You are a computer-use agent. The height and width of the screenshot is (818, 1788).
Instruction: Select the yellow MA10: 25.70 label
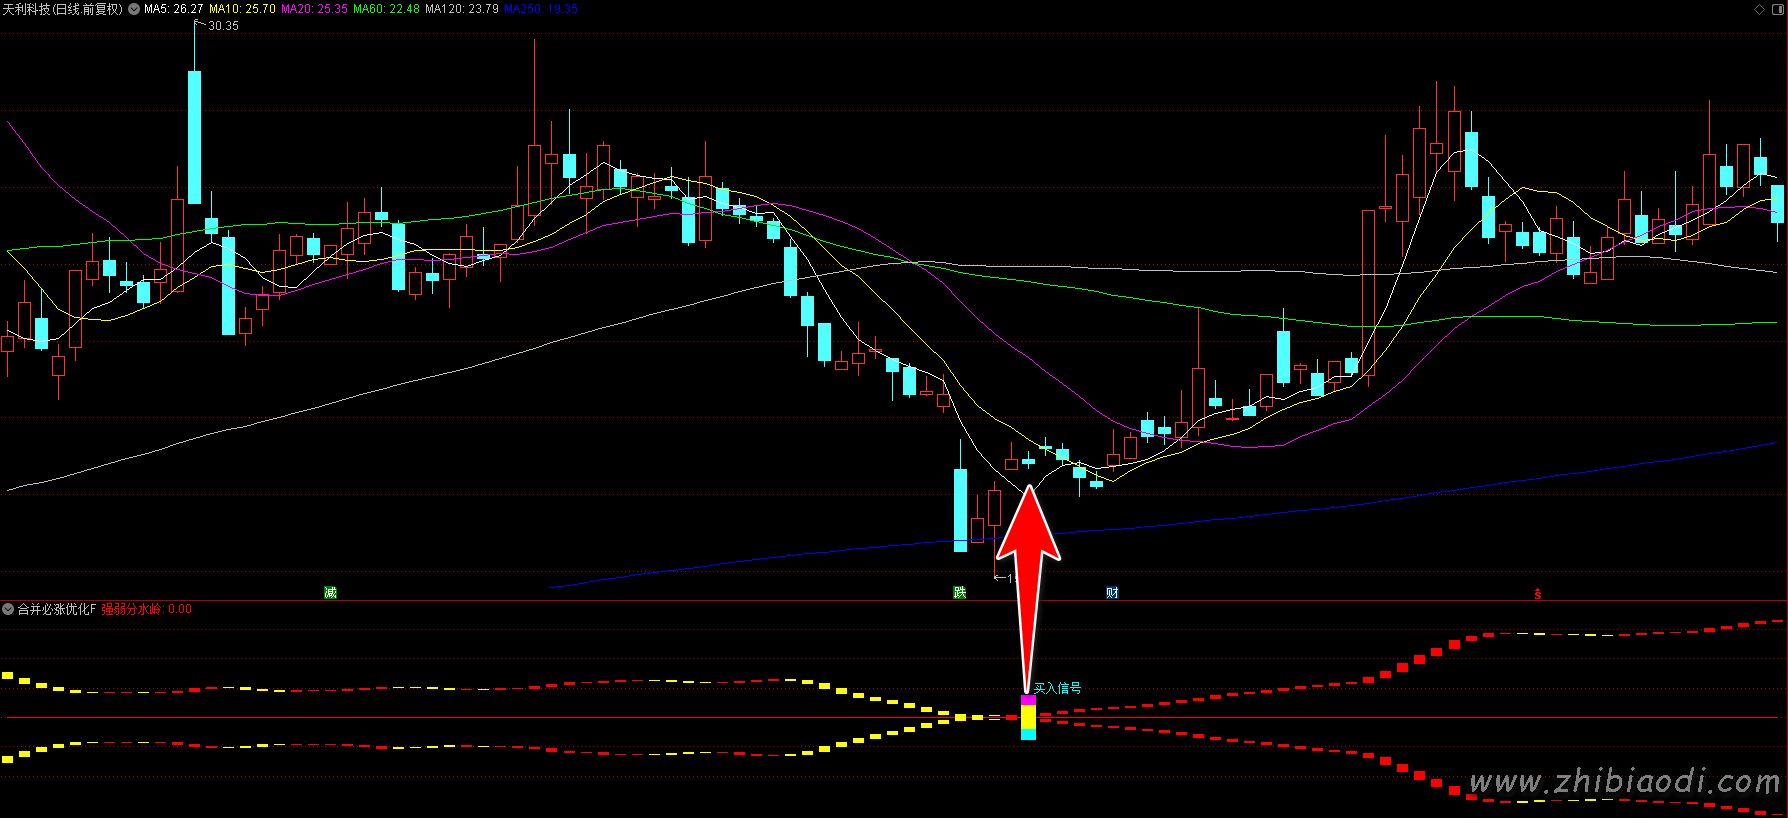pos(242,9)
